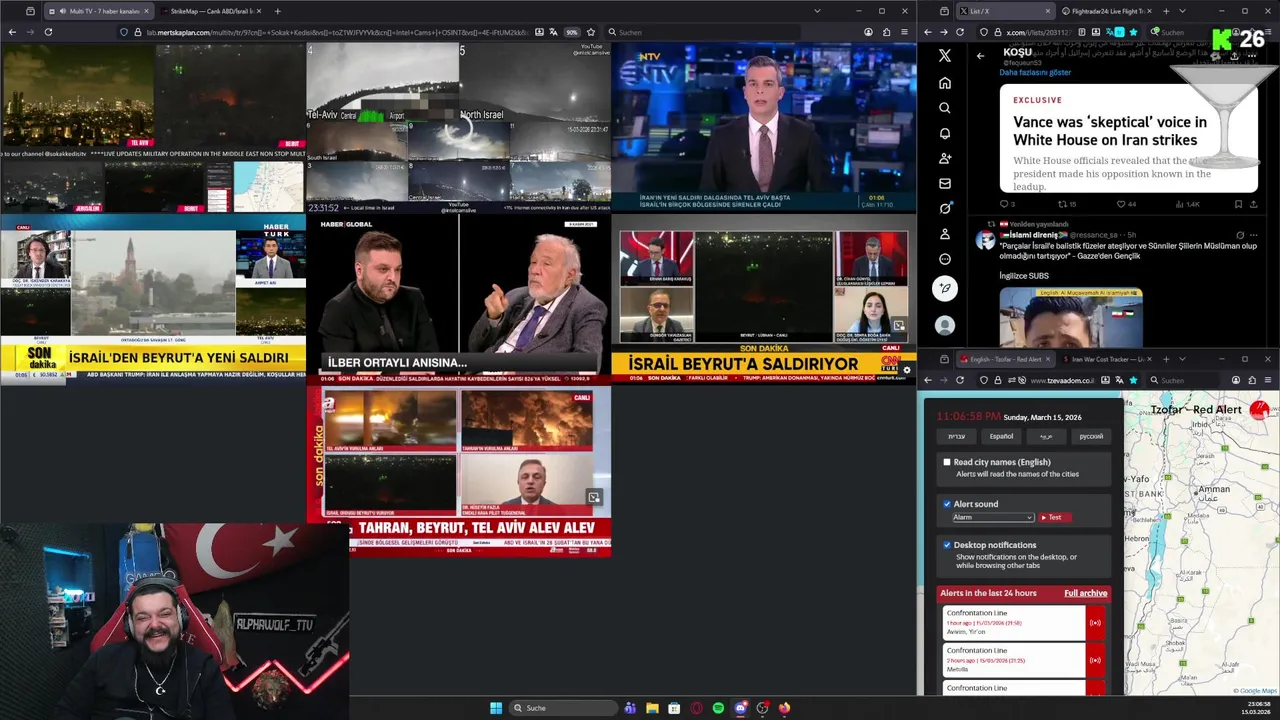
Task: Open X home icon in sidebar
Action: [945, 83]
